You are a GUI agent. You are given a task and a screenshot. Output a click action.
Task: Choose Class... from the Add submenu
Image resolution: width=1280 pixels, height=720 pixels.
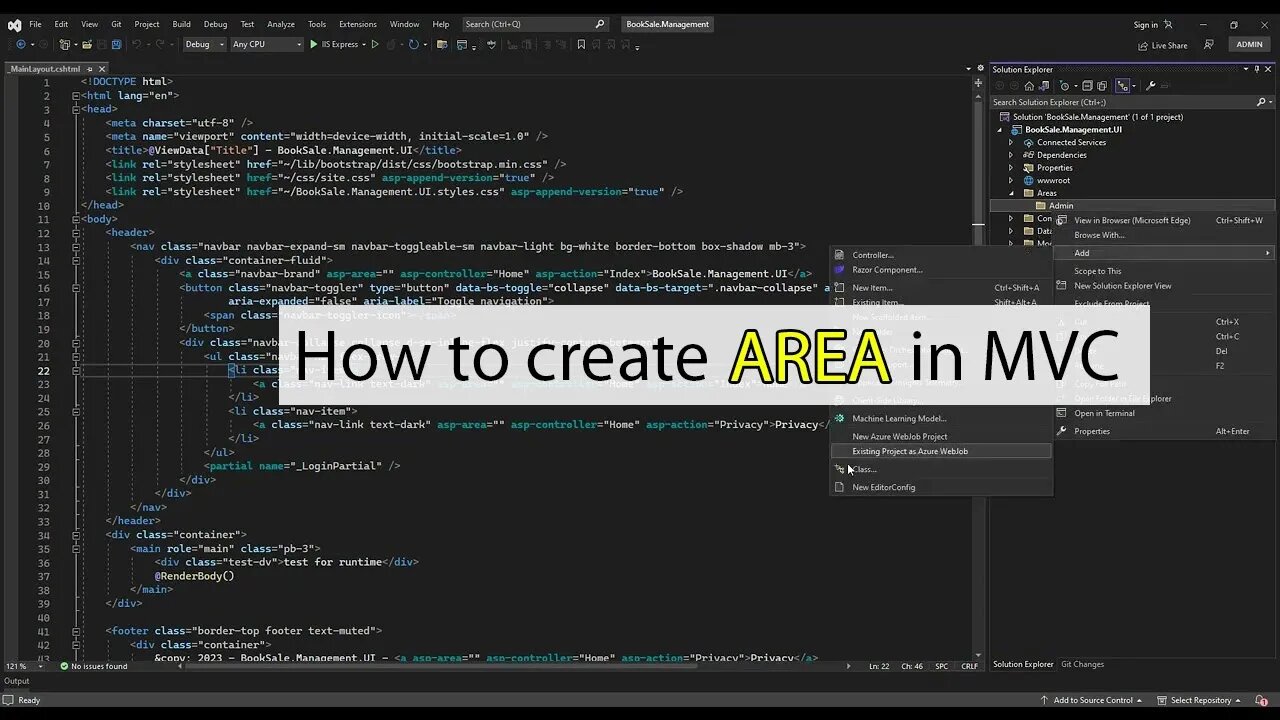942,469
